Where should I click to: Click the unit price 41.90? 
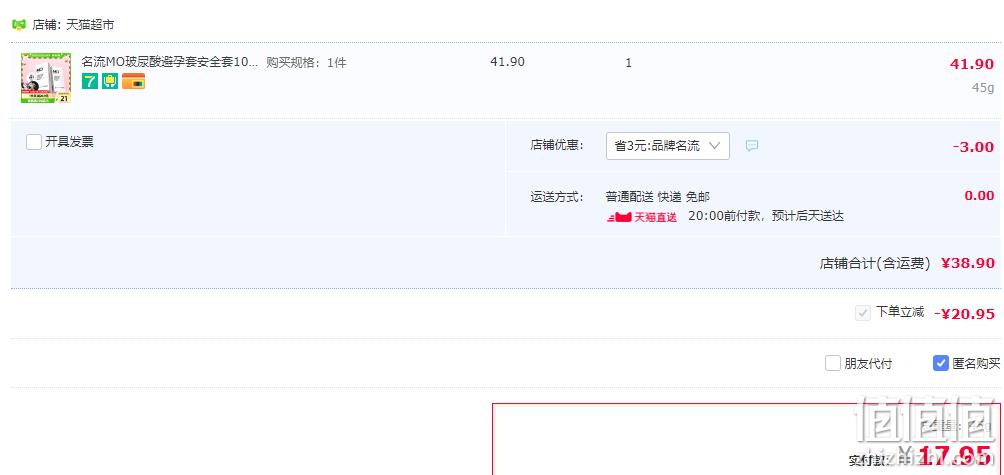(x=507, y=62)
